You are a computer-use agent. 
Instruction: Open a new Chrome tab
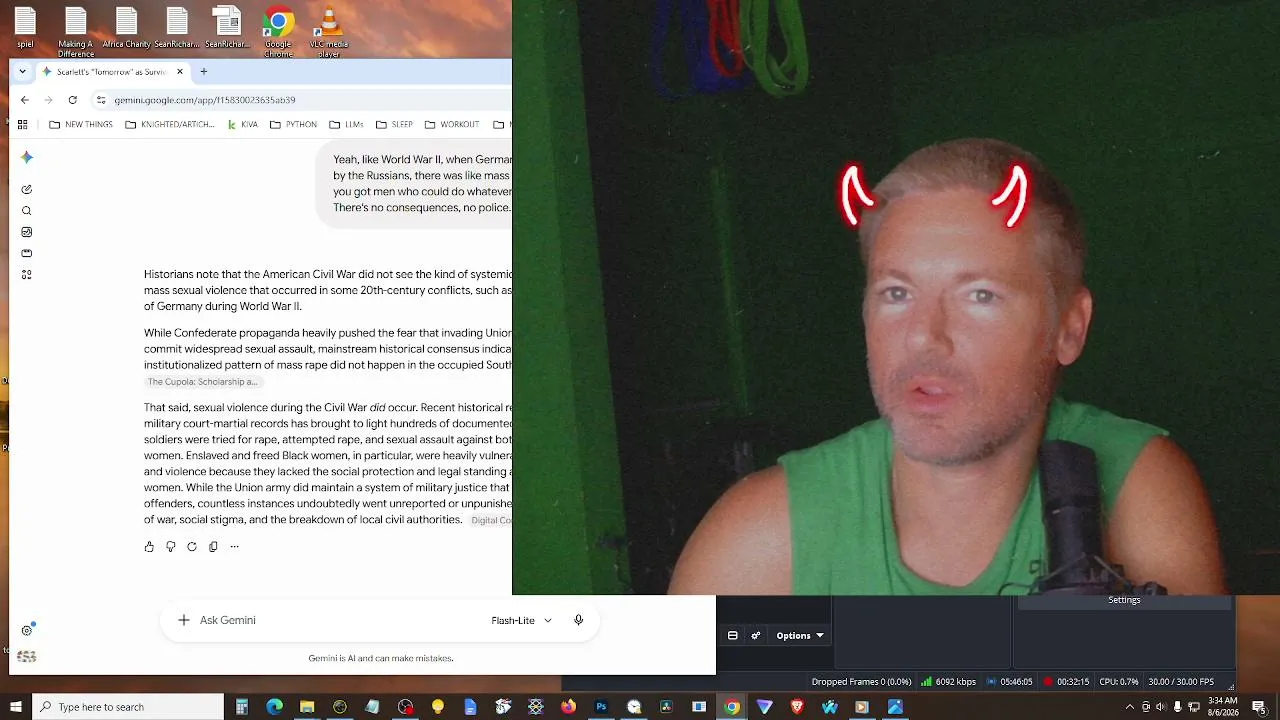[203, 72]
